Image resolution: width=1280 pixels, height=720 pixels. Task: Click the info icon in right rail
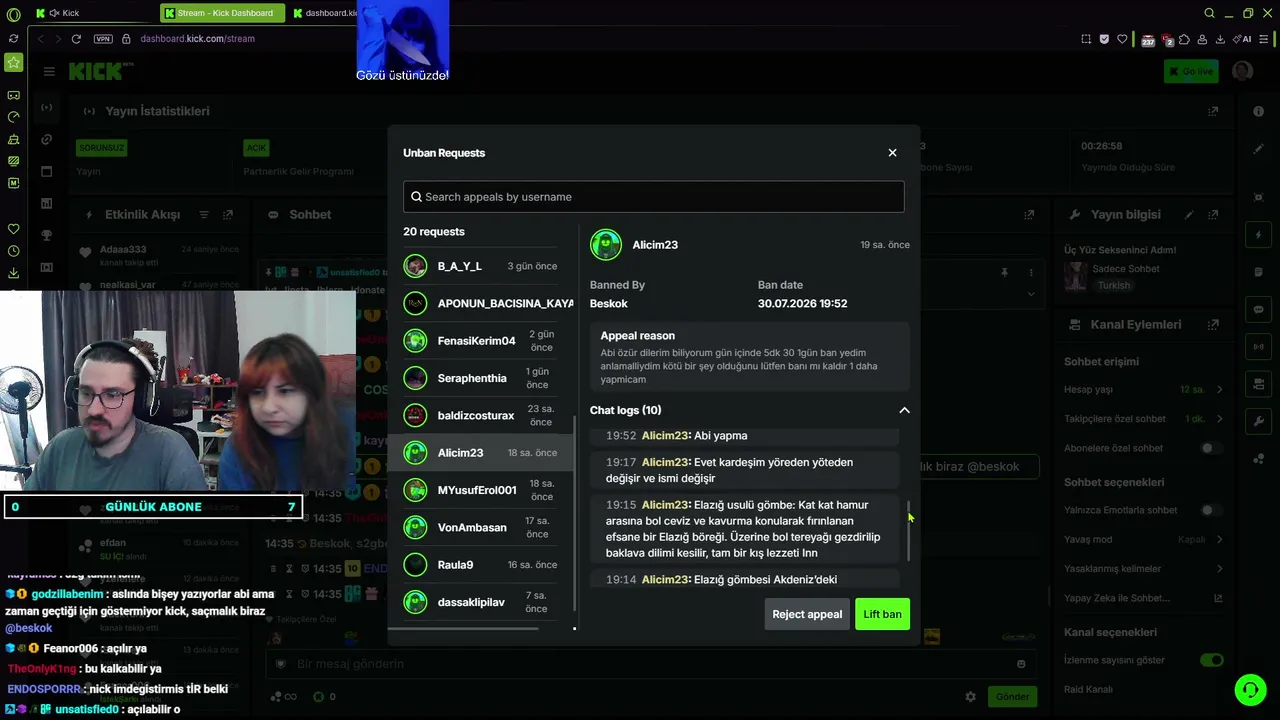tap(1258, 111)
